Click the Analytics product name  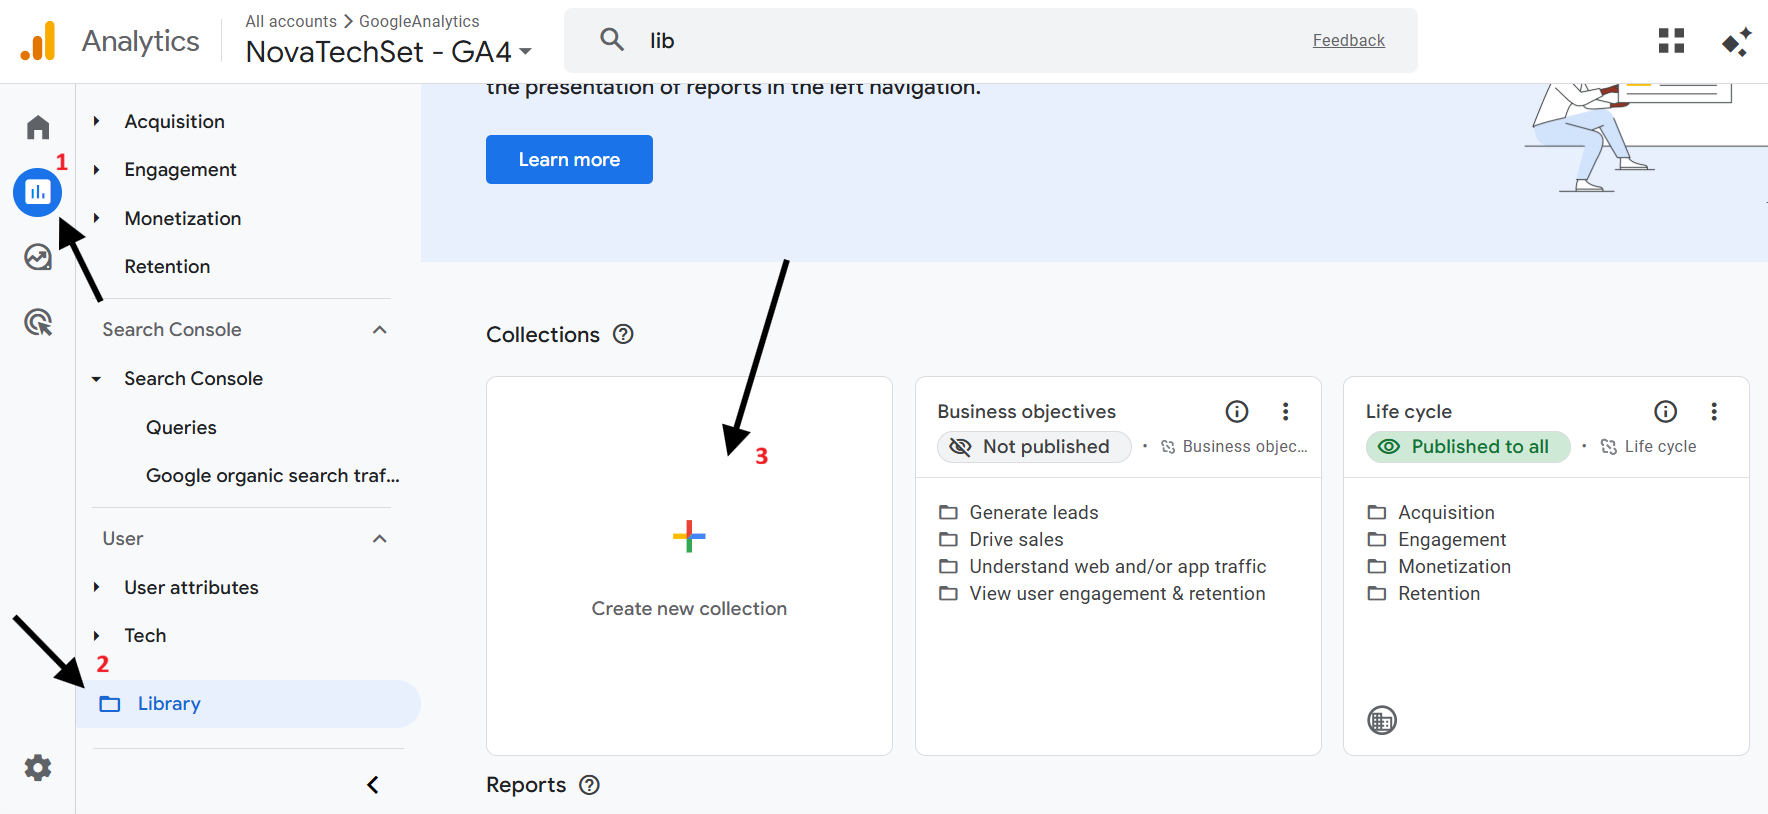coord(140,41)
